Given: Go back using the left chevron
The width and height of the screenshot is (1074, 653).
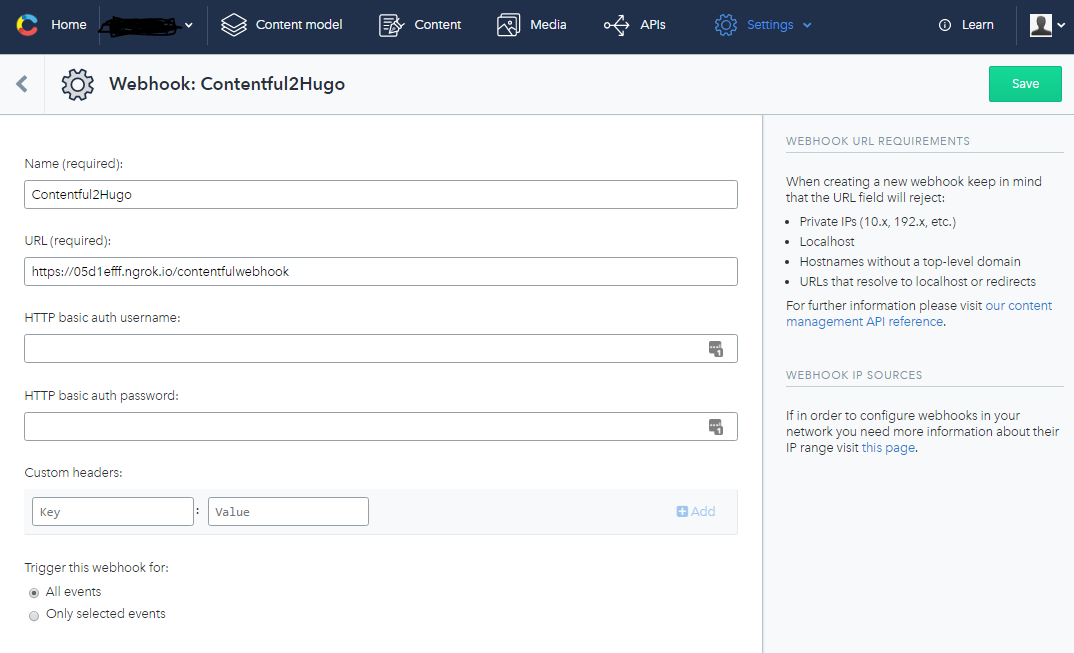Looking at the screenshot, I should (x=22, y=84).
